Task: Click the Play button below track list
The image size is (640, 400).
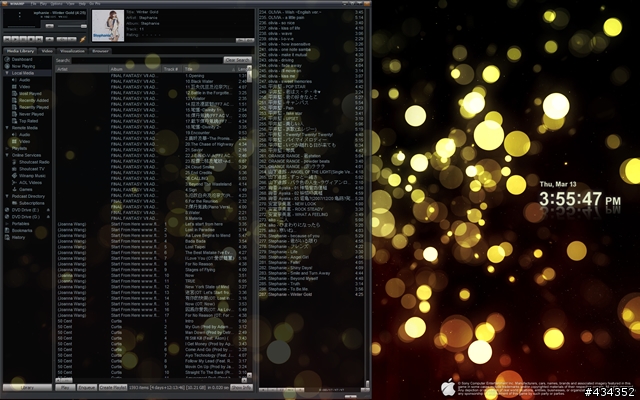Action: [65, 387]
